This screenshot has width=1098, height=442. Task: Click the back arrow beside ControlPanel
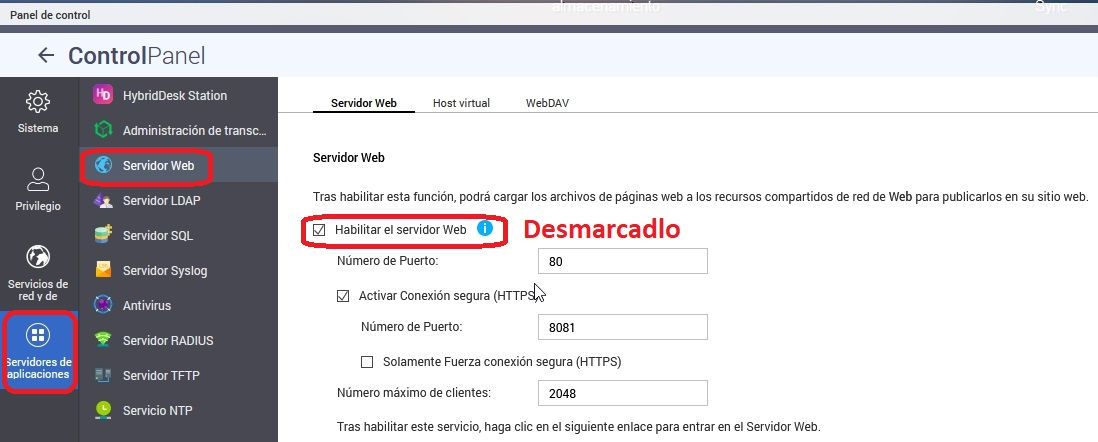coord(45,56)
